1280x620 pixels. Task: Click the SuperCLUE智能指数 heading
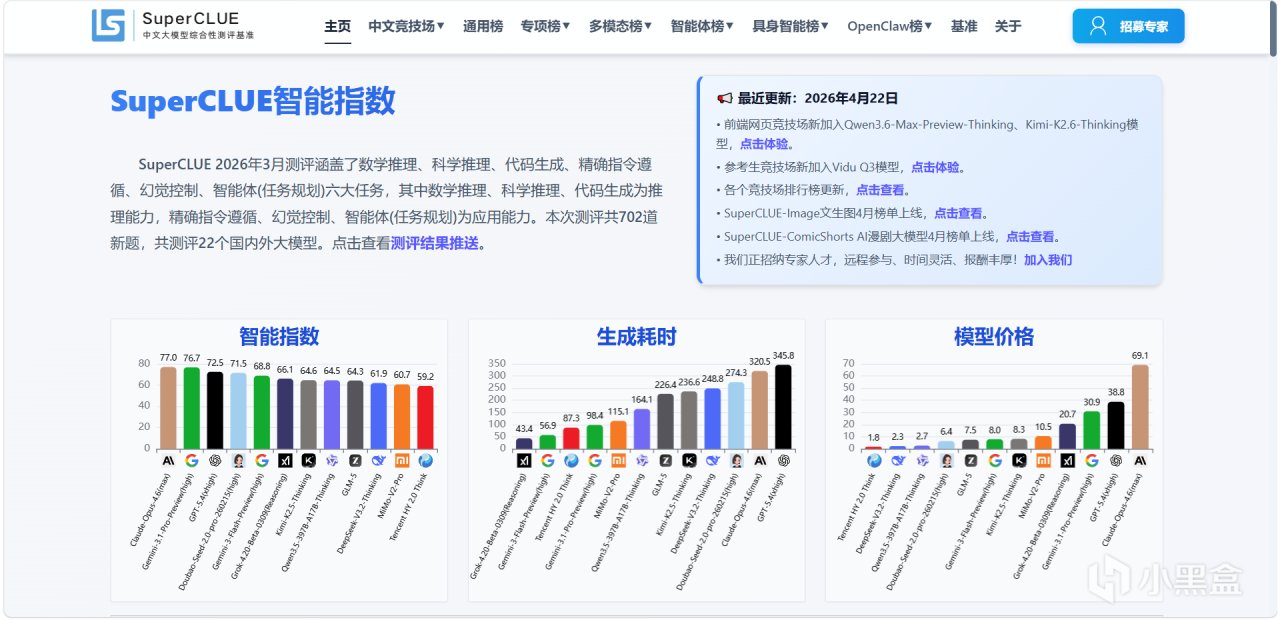tap(253, 101)
